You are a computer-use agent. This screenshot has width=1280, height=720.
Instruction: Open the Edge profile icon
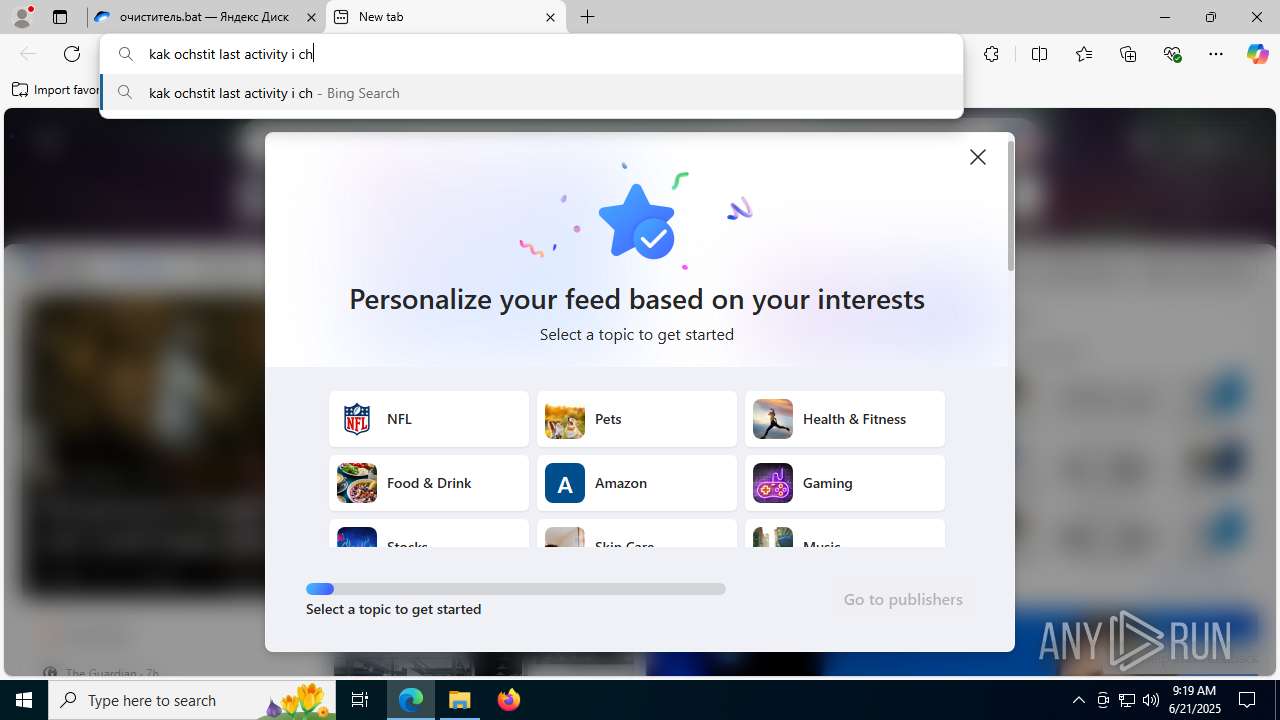coord(22,17)
